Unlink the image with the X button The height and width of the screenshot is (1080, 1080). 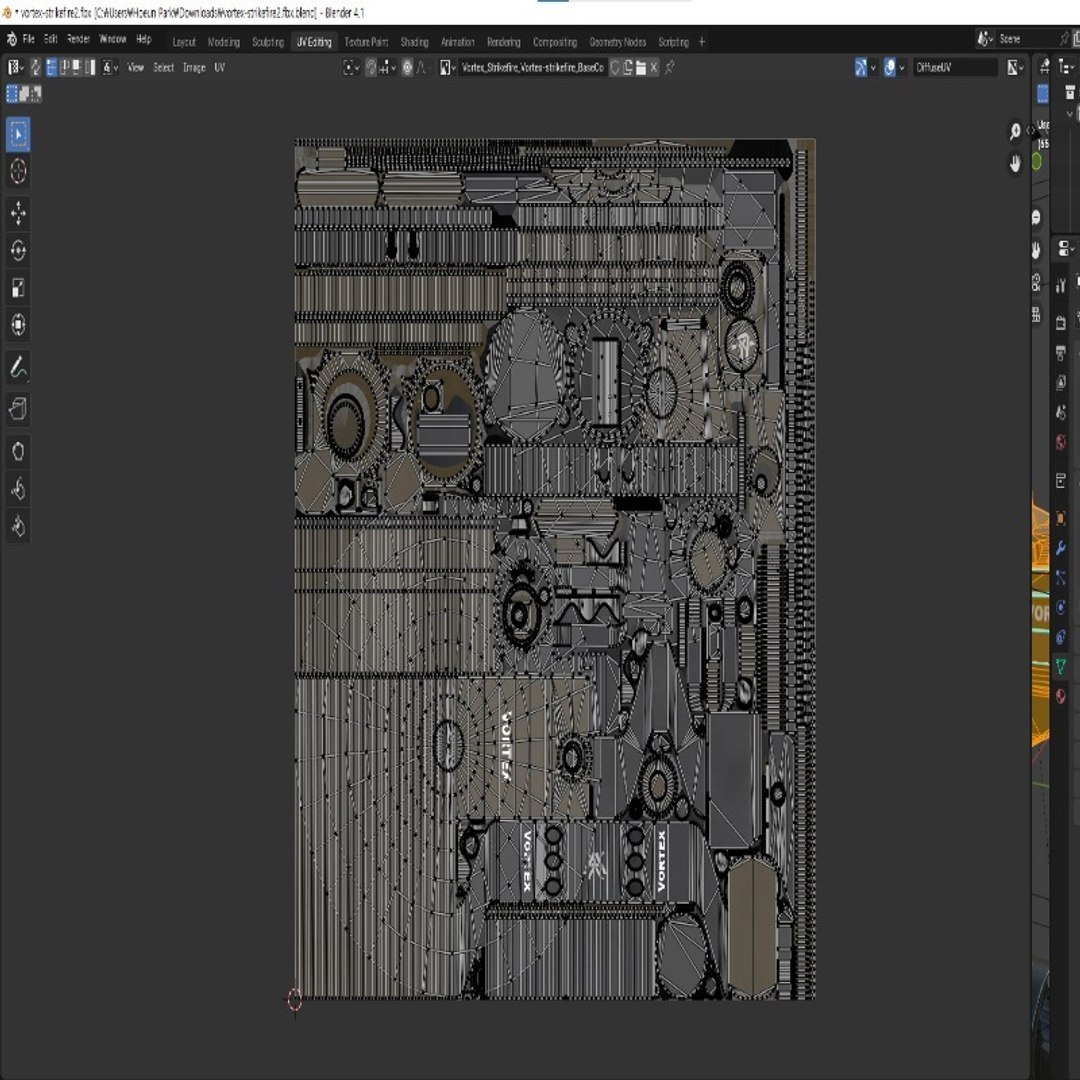pos(654,68)
